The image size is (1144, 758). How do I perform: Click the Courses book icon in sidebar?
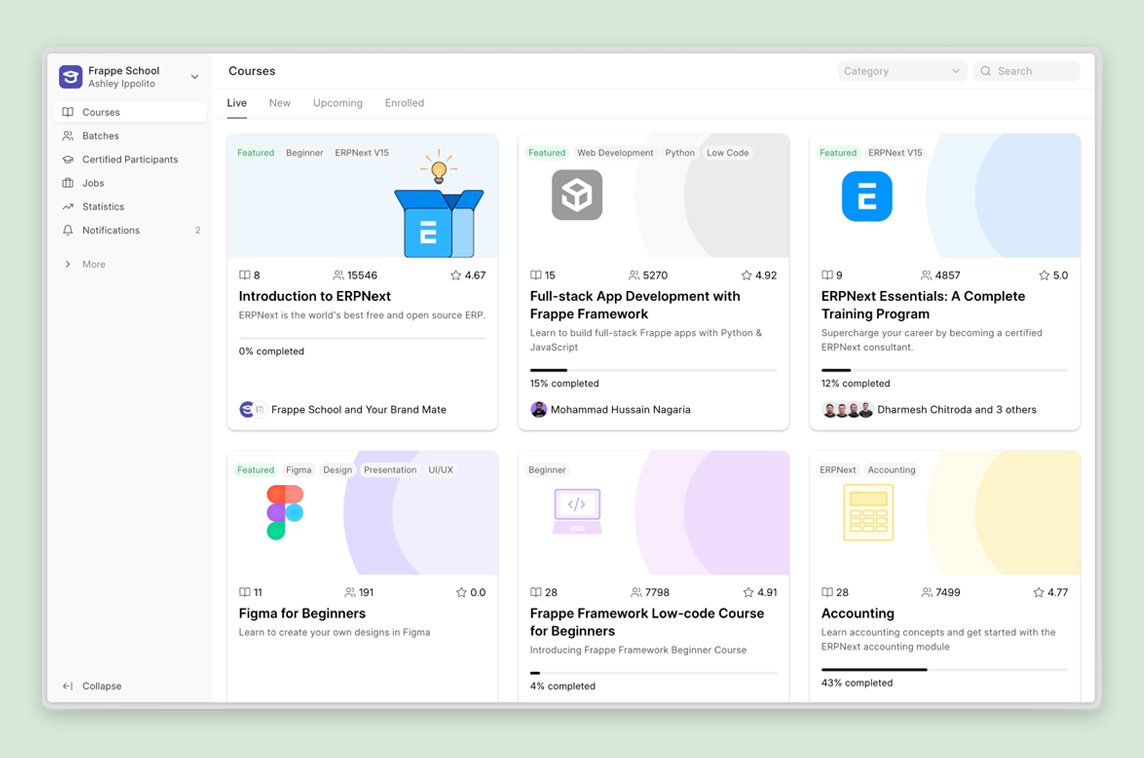(68, 112)
